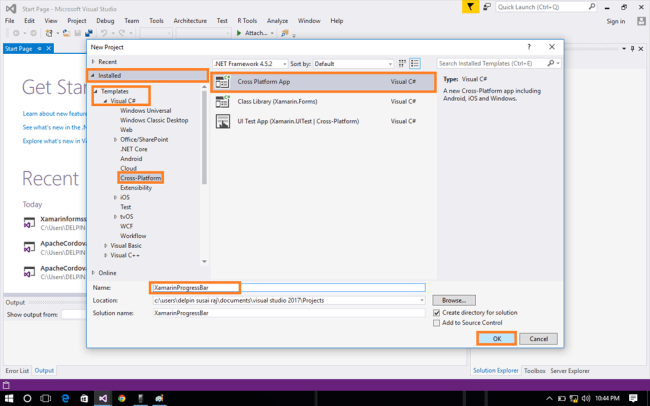Open the Debug menu
Viewport: 650px width, 406px height.
click(105, 21)
